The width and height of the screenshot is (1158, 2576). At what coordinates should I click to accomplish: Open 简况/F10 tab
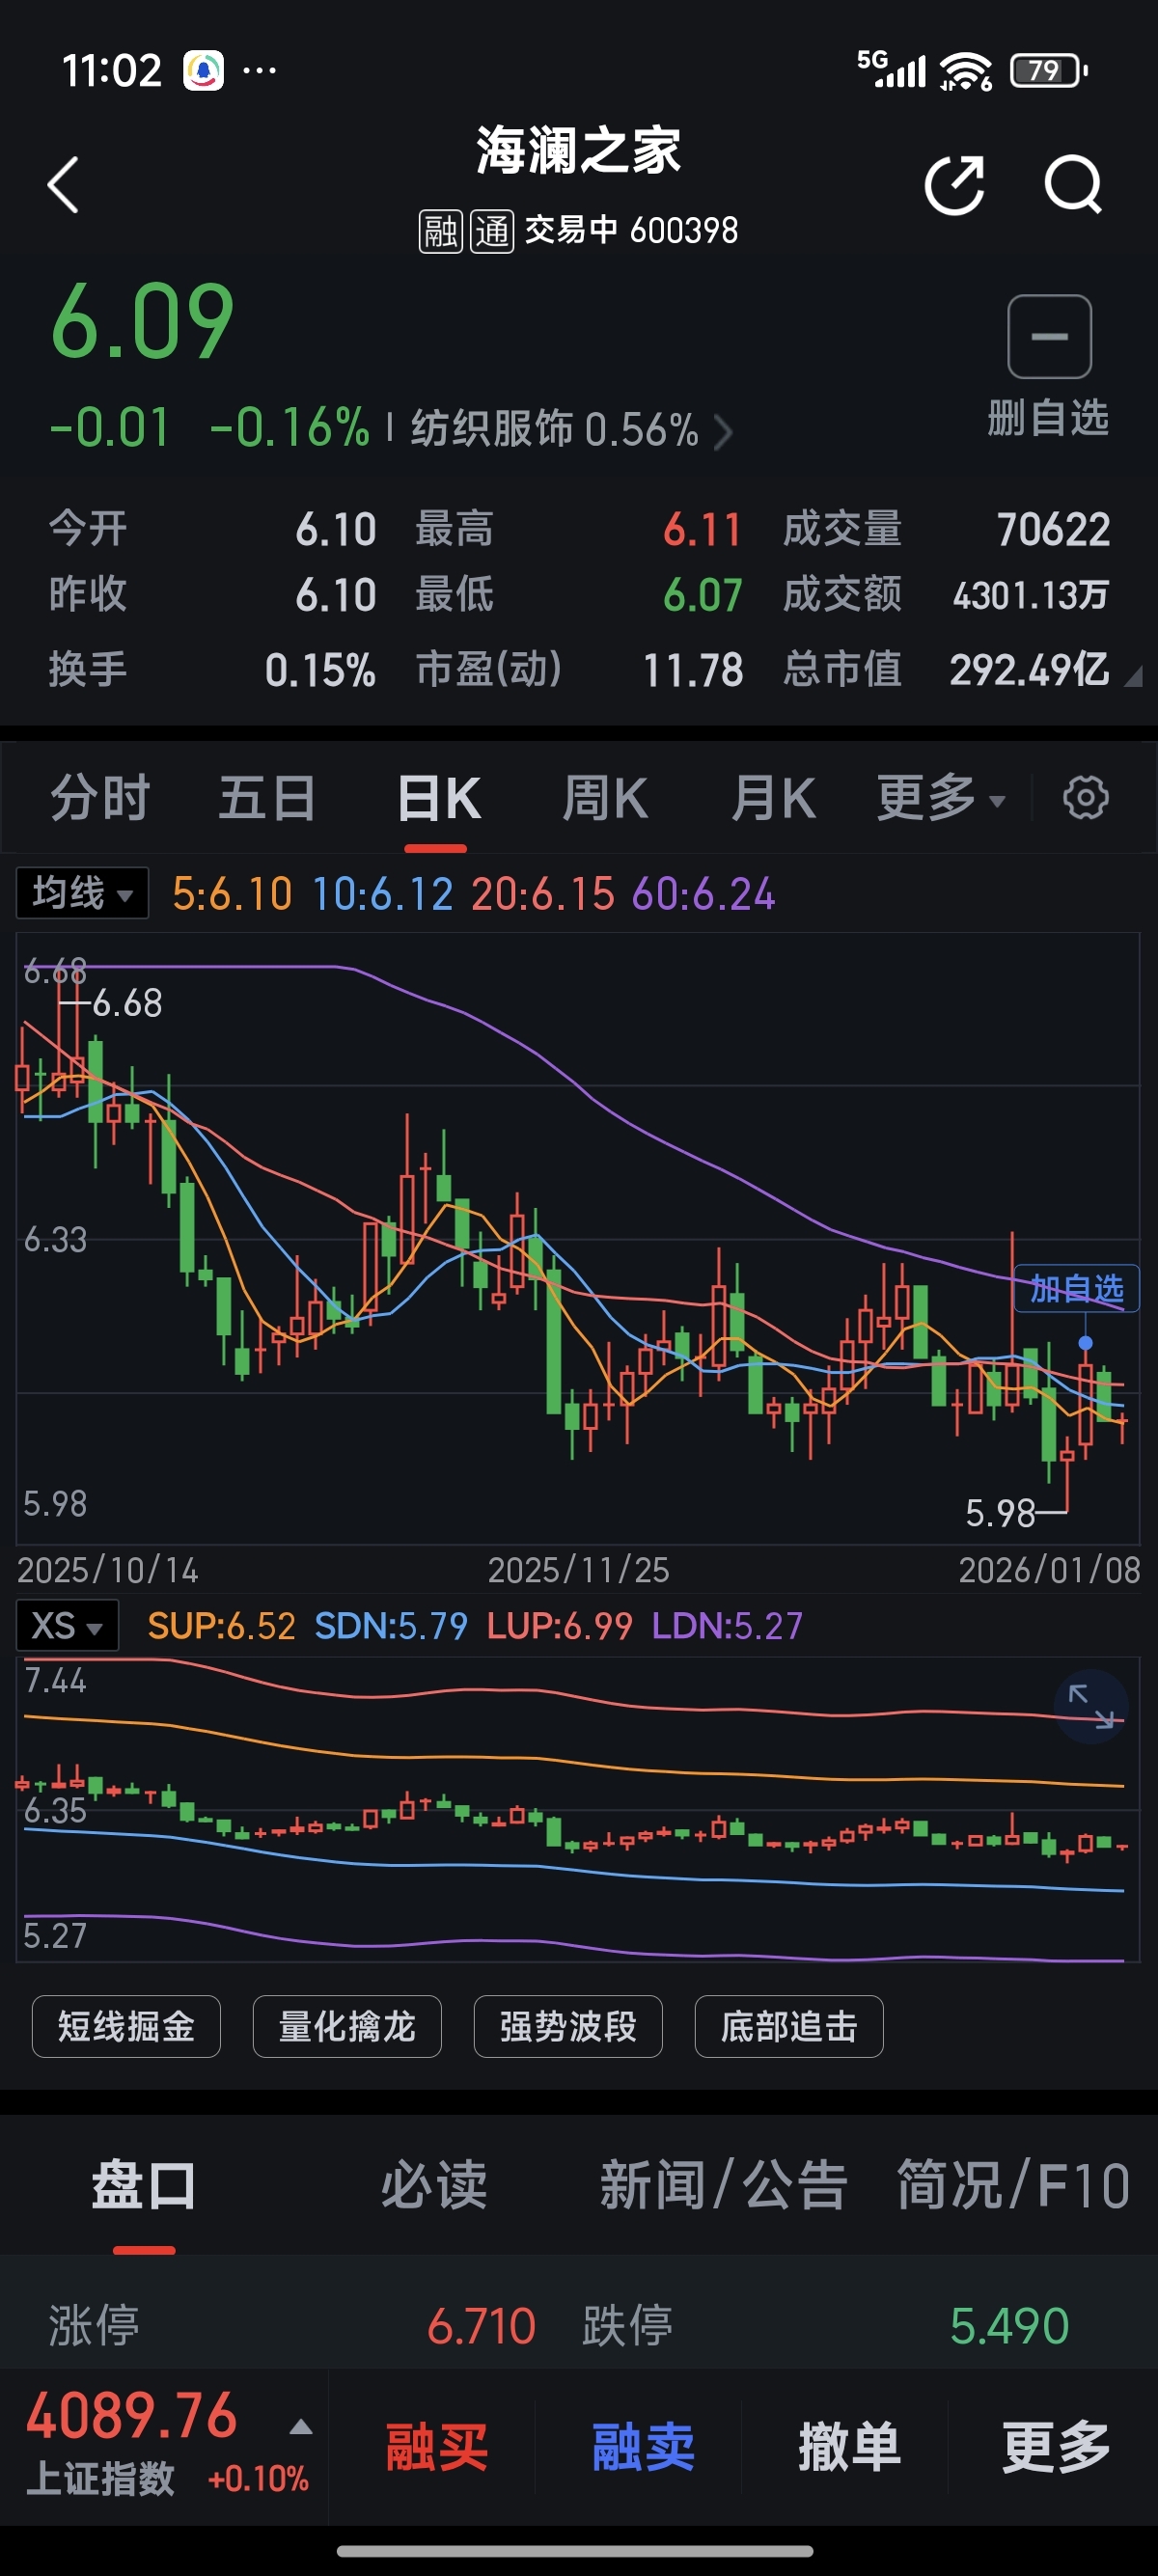pos(1013,2185)
